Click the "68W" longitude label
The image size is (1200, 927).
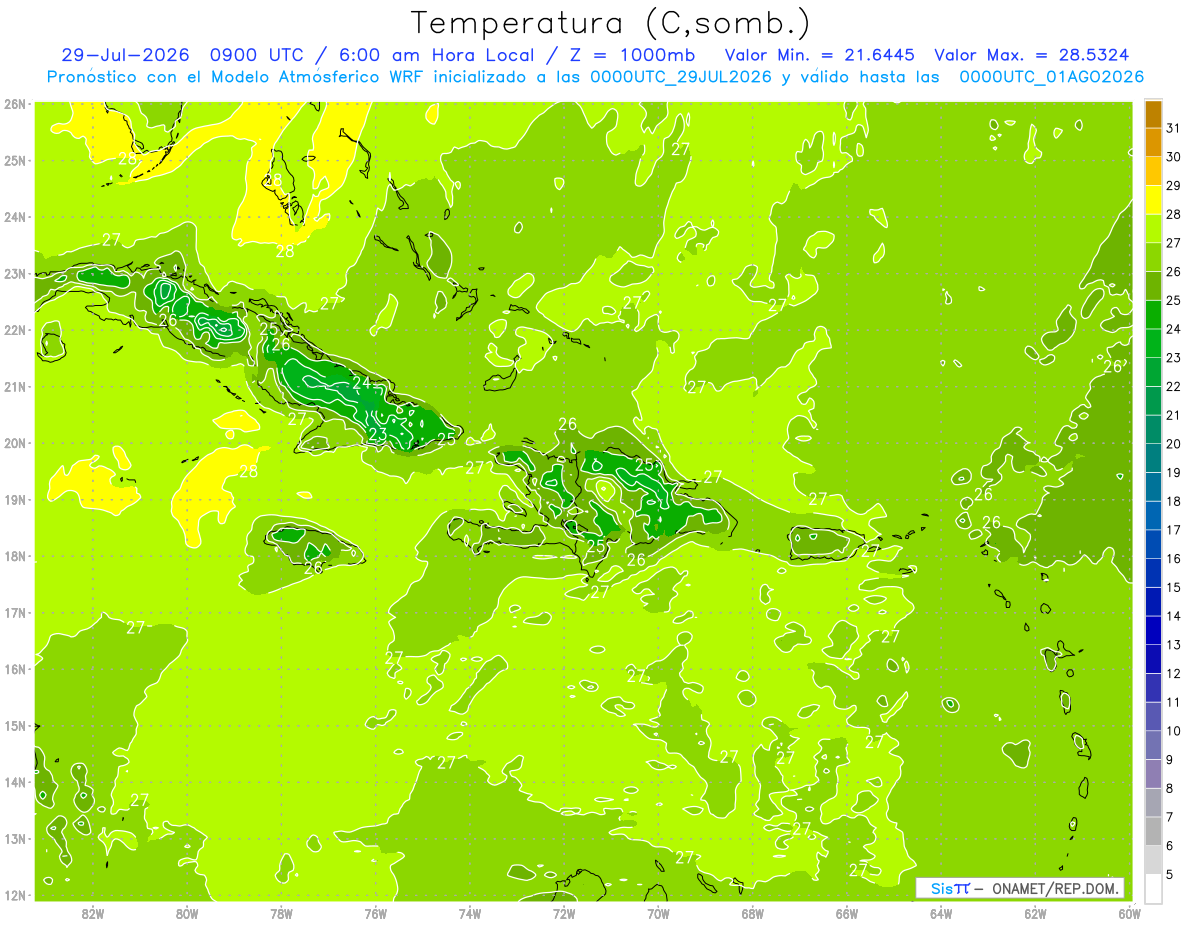coord(752,913)
